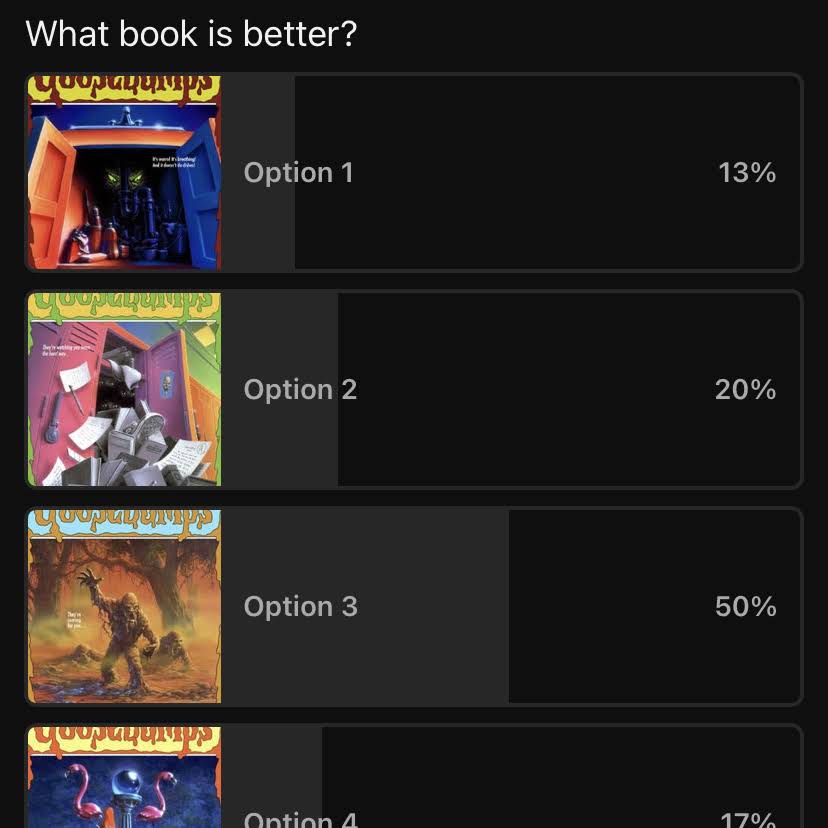Select the Option 2 poll label
This screenshot has height=828, width=828.
point(300,389)
